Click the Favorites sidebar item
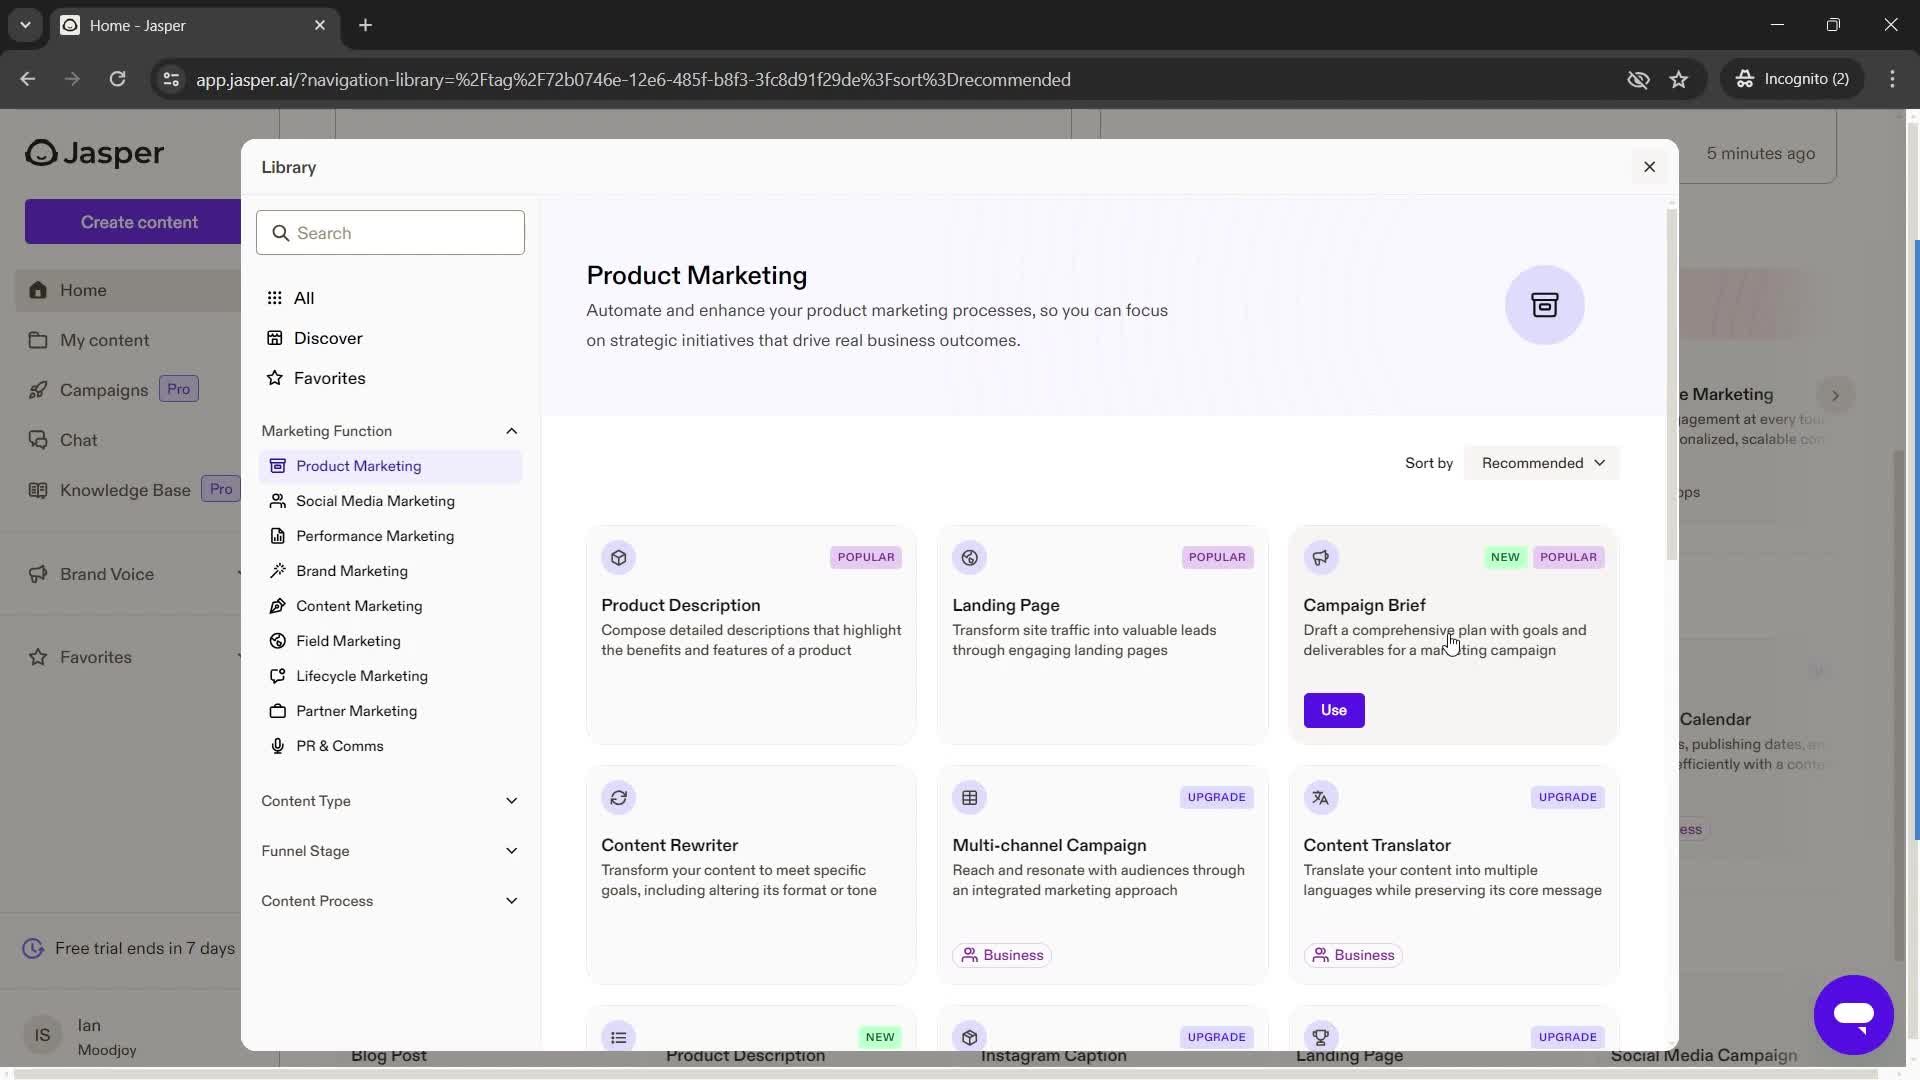1920x1080 pixels. click(95, 657)
